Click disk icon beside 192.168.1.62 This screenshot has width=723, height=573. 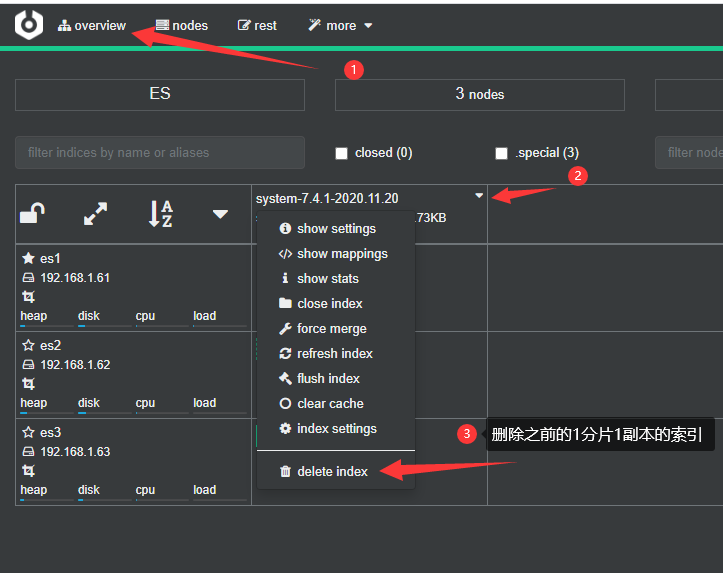(28, 365)
